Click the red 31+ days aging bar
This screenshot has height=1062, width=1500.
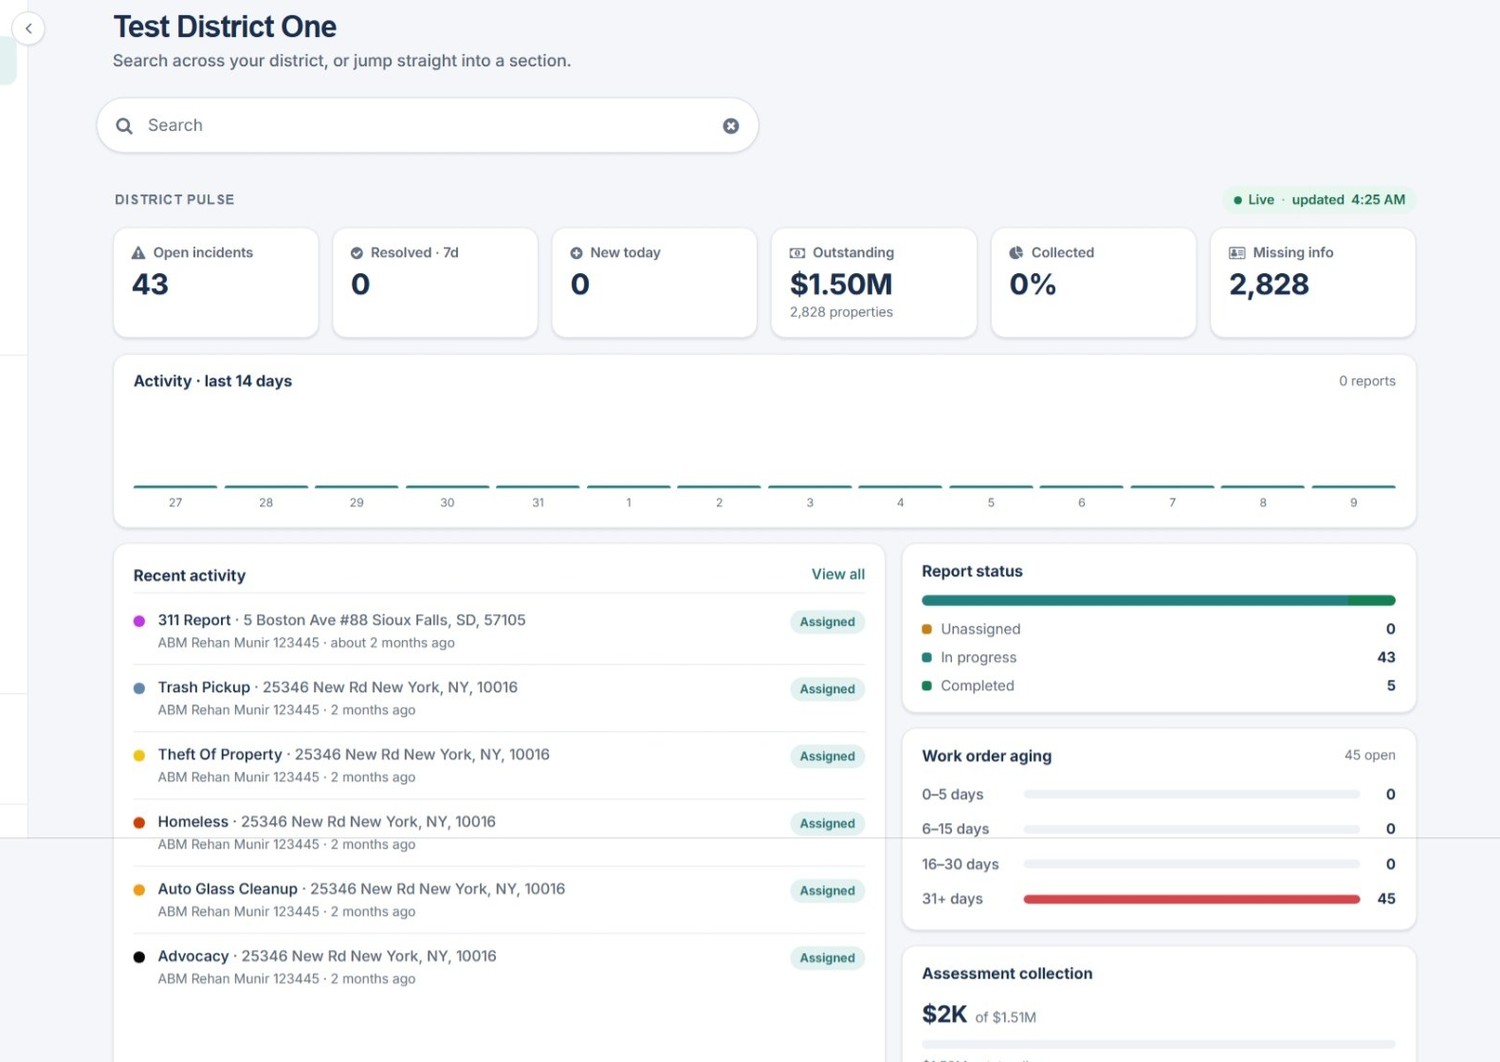coord(1192,899)
